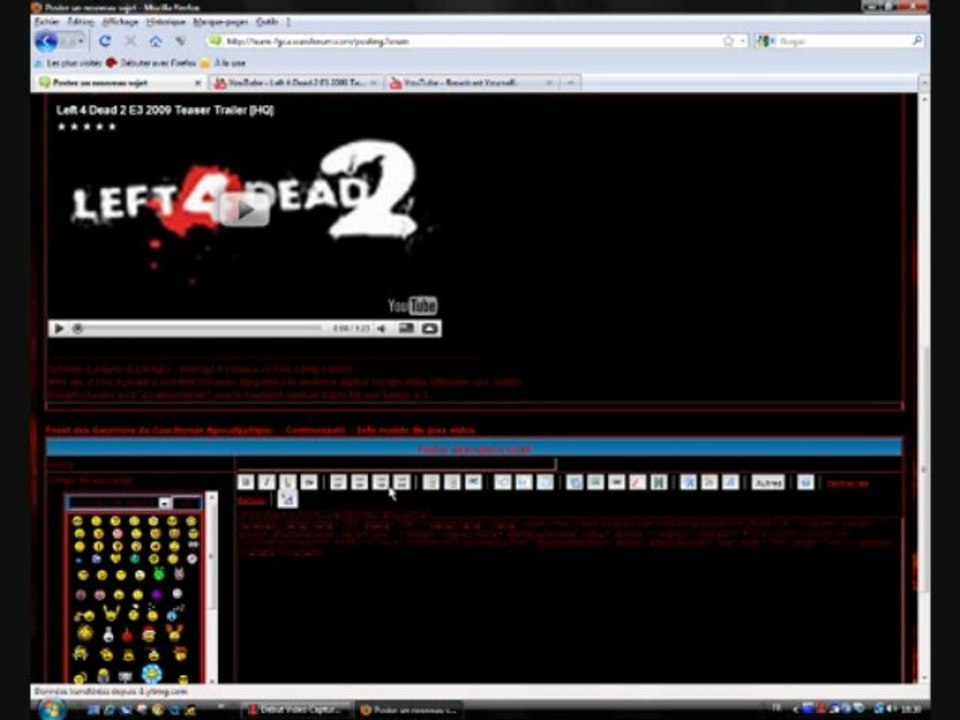Click the Fermer les balises link

[x=848, y=484]
